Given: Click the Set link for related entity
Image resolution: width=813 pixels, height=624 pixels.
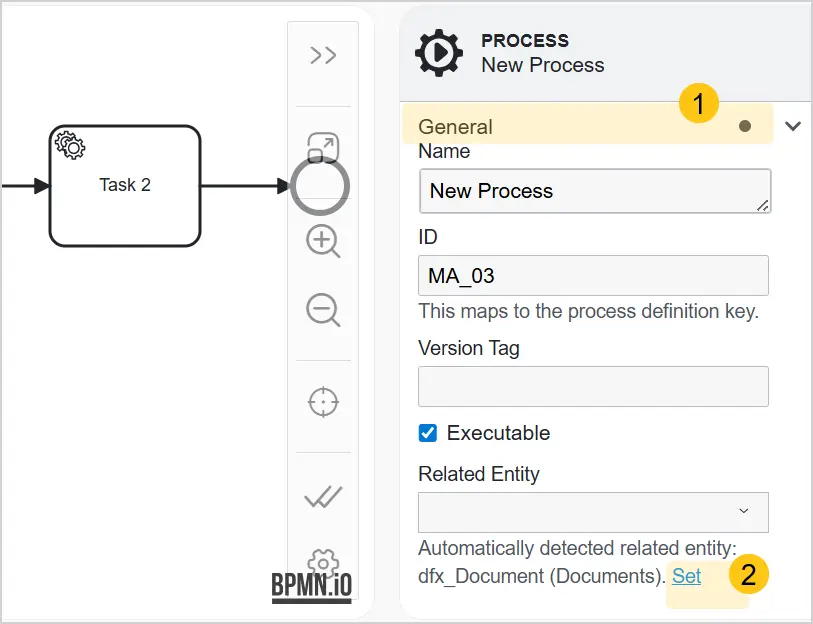Looking at the screenshot, I should (x=686, y=576).
